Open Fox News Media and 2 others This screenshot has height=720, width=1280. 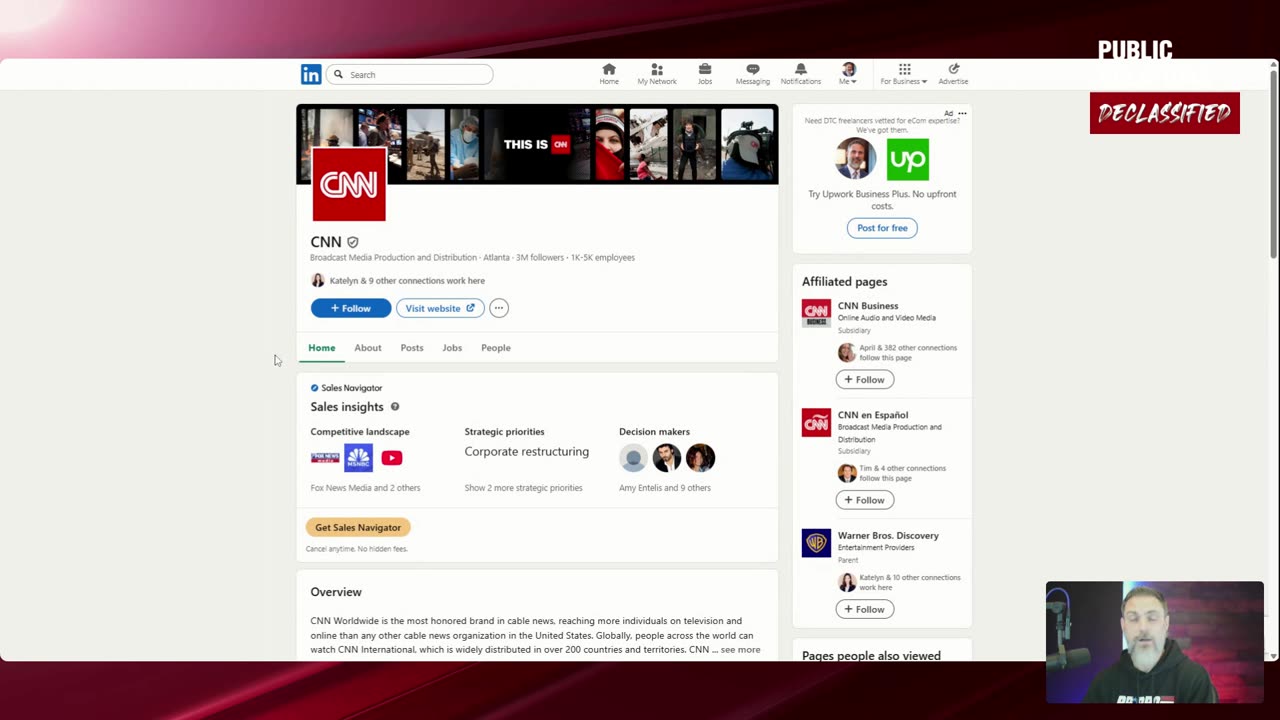point(365,488)
